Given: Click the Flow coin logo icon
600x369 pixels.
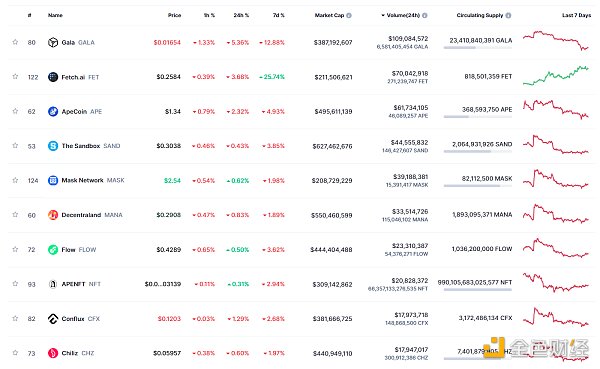Looking at the screenshot, I should 53,250.
